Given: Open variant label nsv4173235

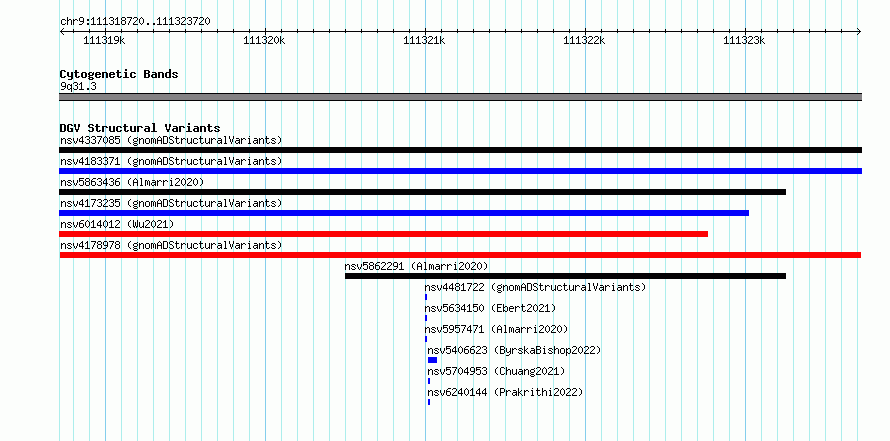Looking at the screenshot, I should [x=171, y=203].
